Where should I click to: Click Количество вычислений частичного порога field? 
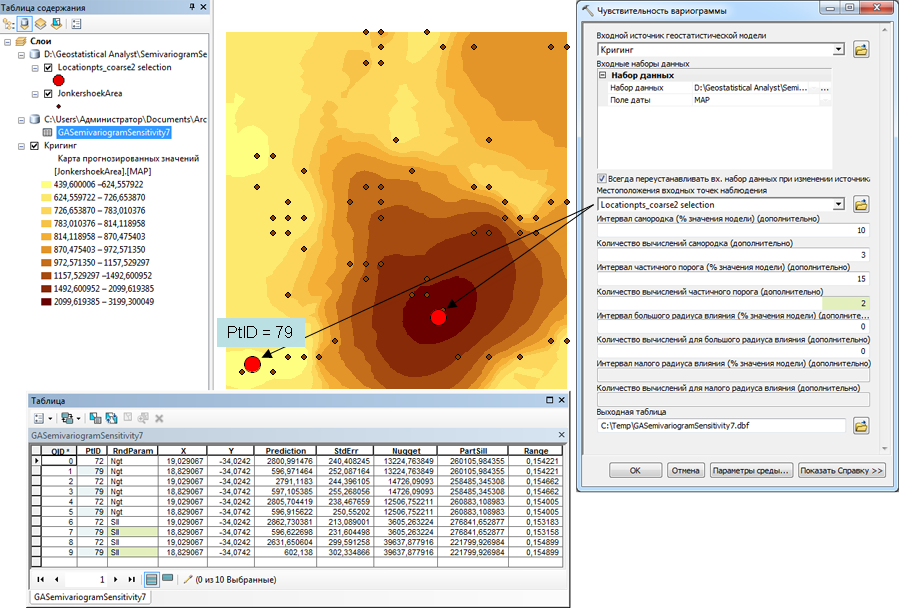733,303
